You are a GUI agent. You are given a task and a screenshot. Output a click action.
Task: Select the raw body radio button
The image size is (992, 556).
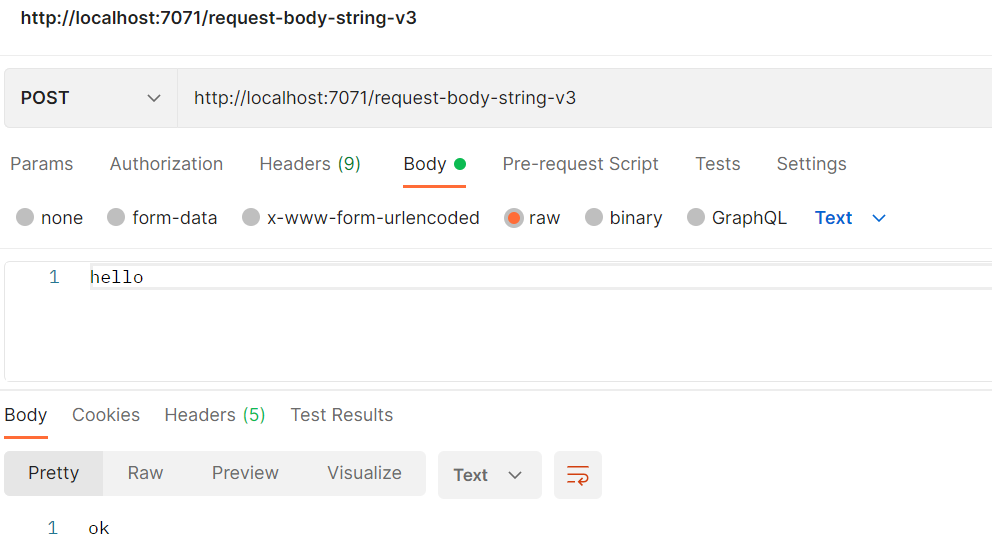[514, 218]
